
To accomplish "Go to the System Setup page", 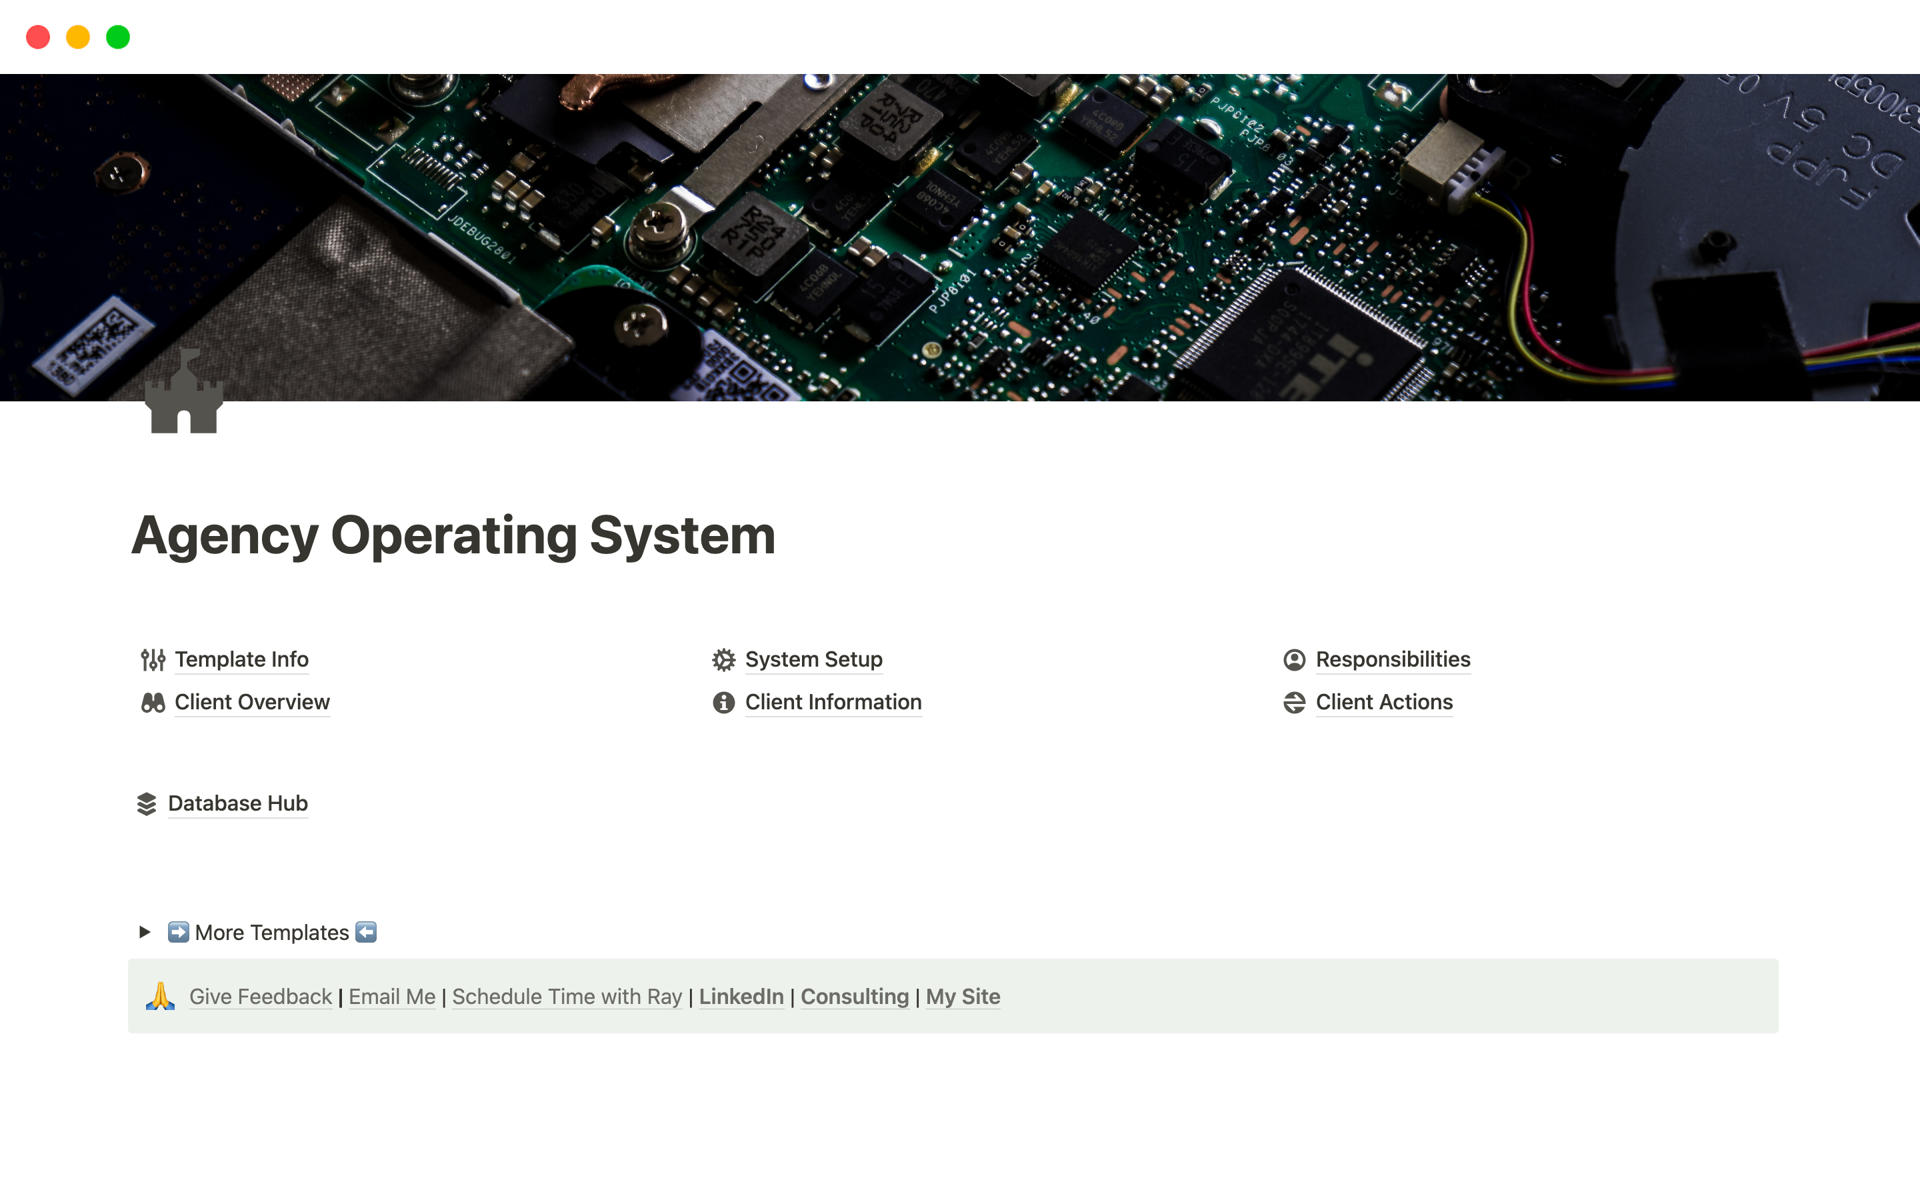I will 813,660.
